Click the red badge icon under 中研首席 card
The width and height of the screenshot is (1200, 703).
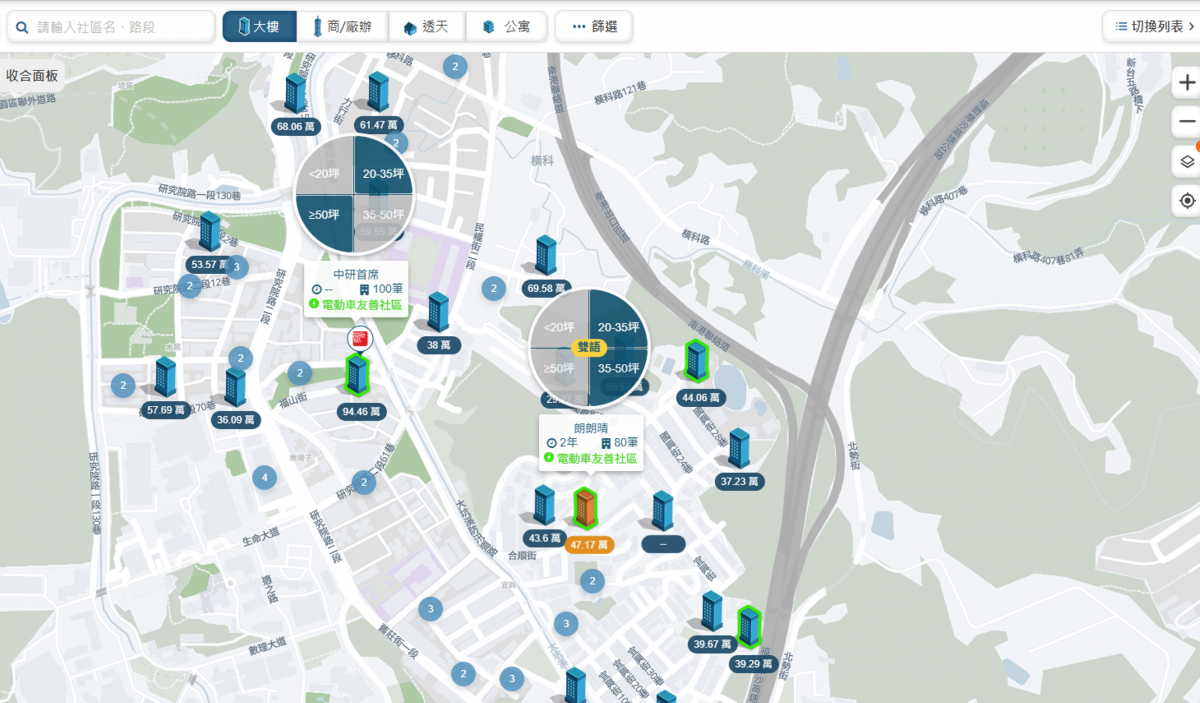[358, 338]
